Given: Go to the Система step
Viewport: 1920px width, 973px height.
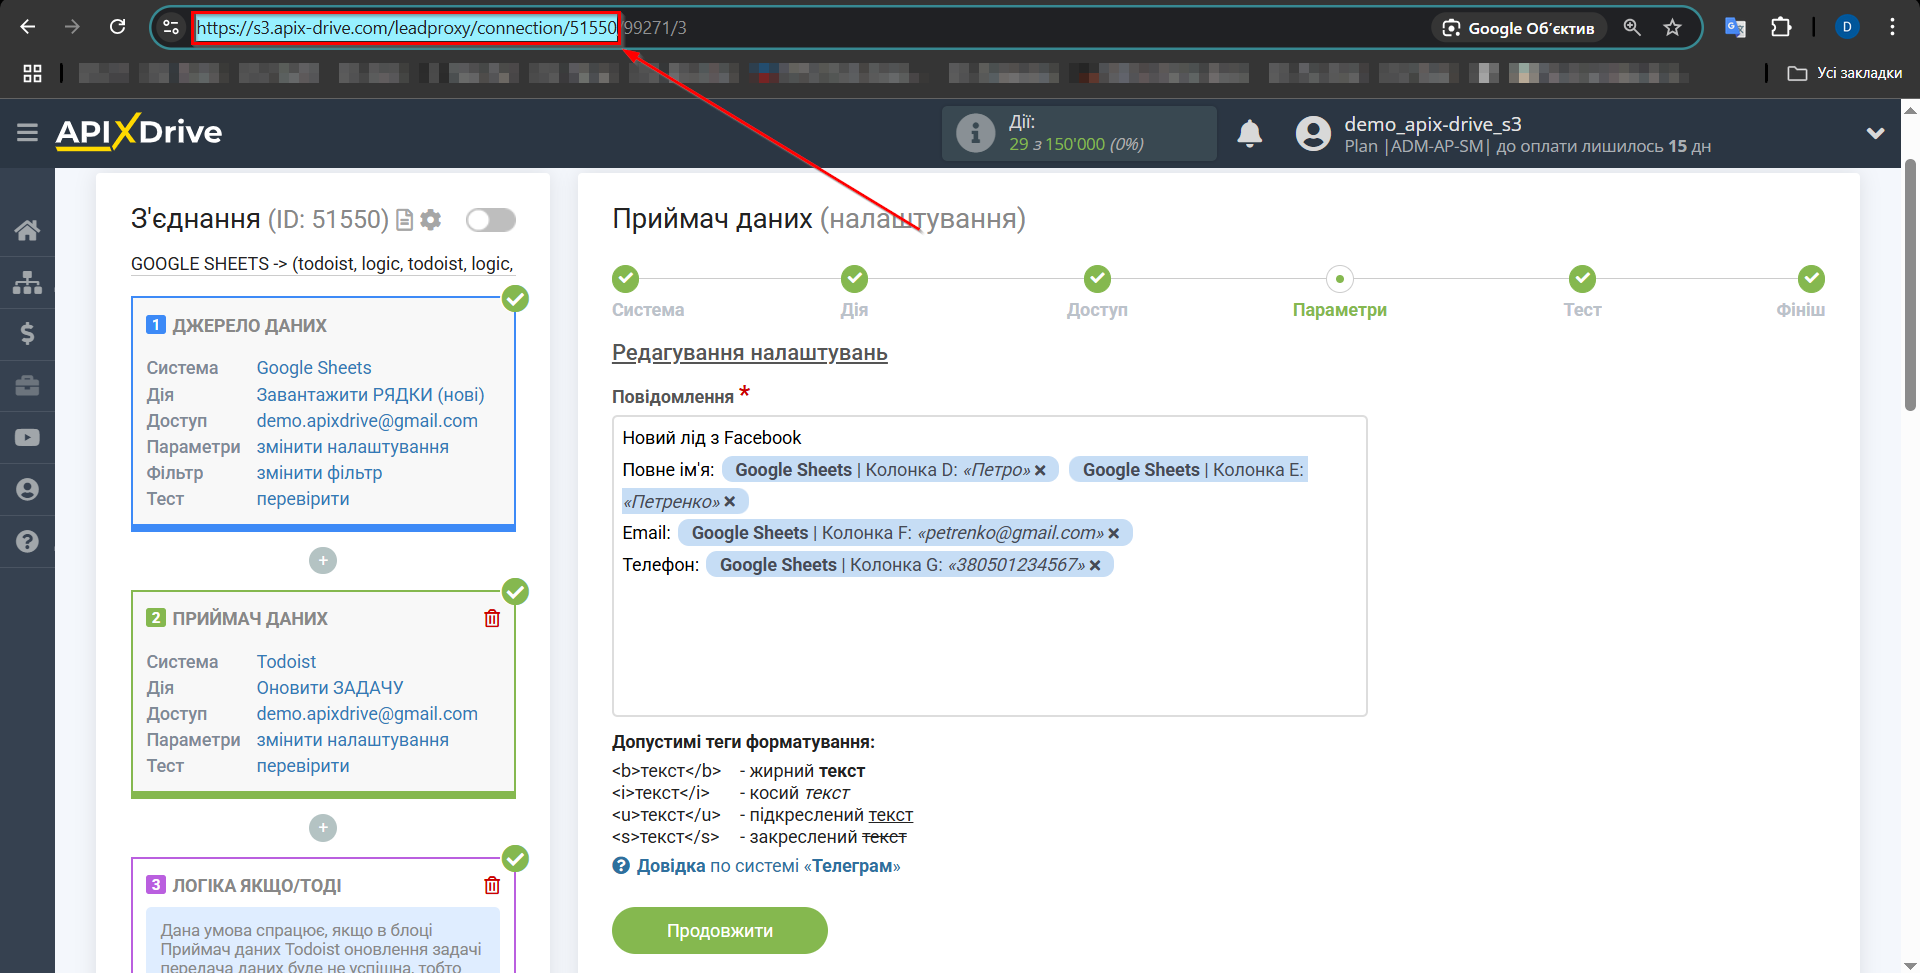Looking at the screenshot, I should (626, 279).
